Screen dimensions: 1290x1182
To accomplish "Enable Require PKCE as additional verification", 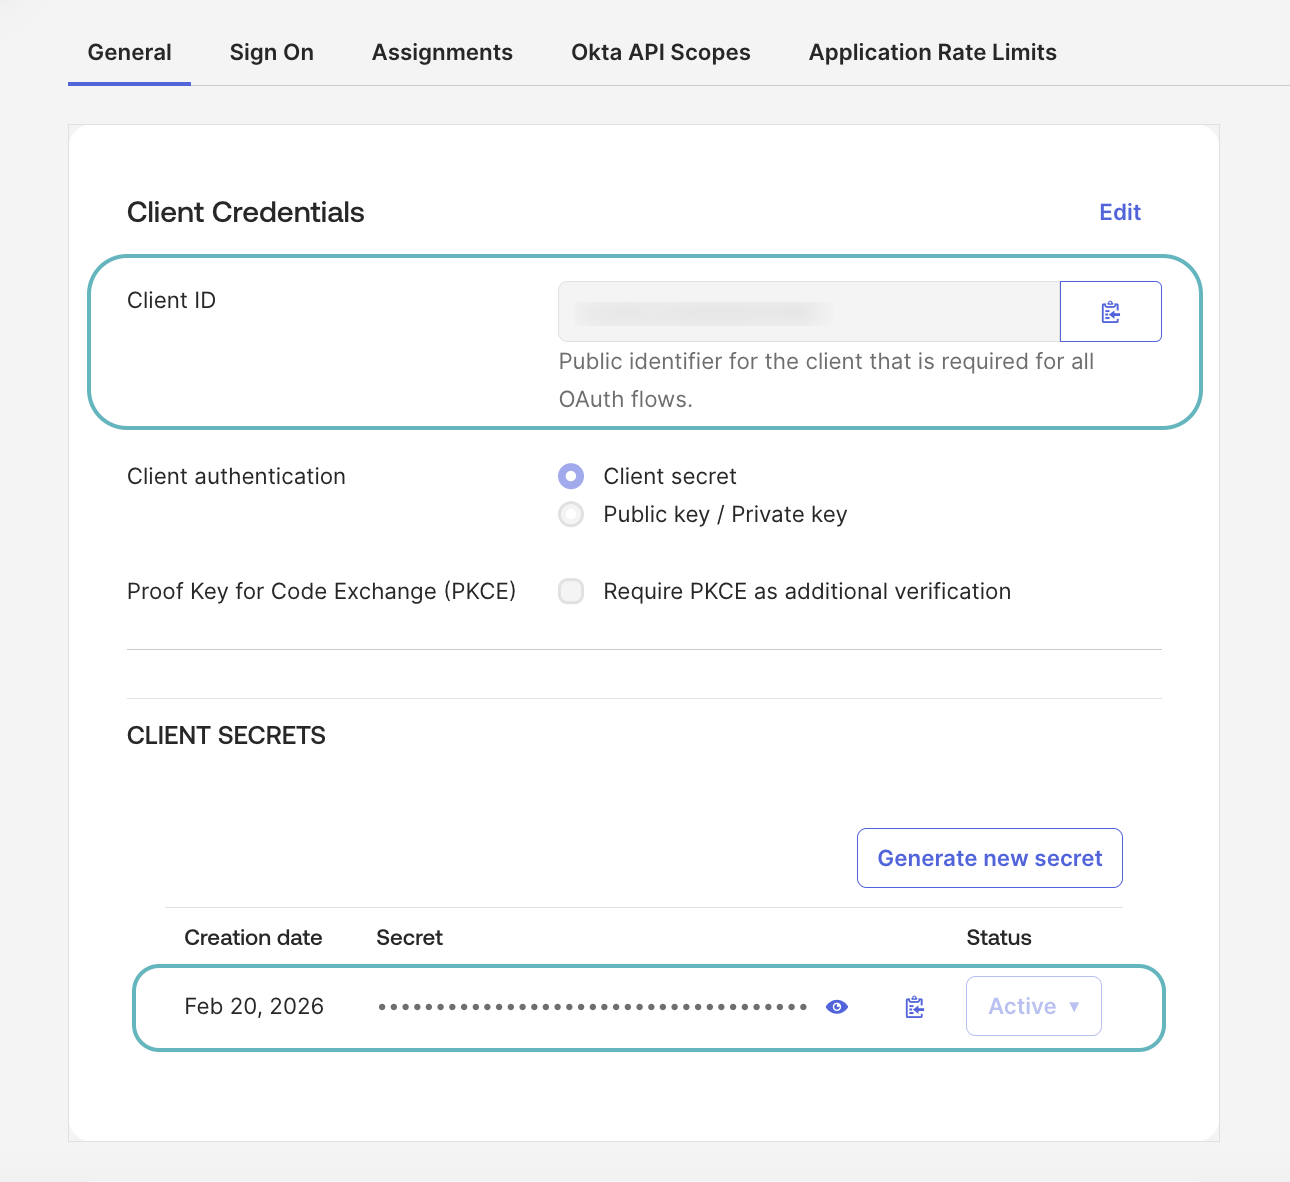I will (570, 591).
